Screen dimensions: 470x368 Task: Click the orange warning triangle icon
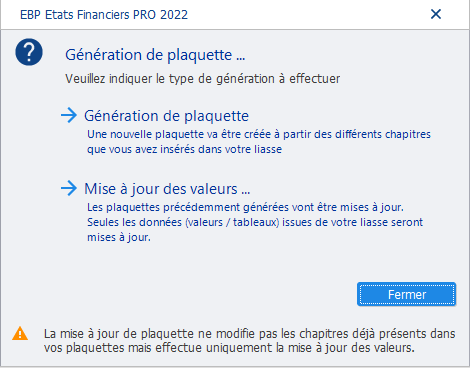click(x=20, y=333)
